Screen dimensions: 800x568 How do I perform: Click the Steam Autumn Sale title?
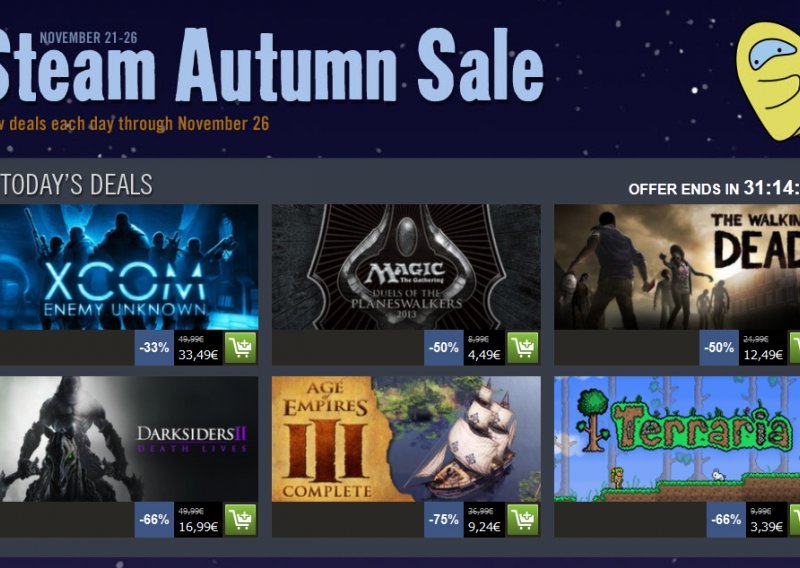click(x=270, y=65)
